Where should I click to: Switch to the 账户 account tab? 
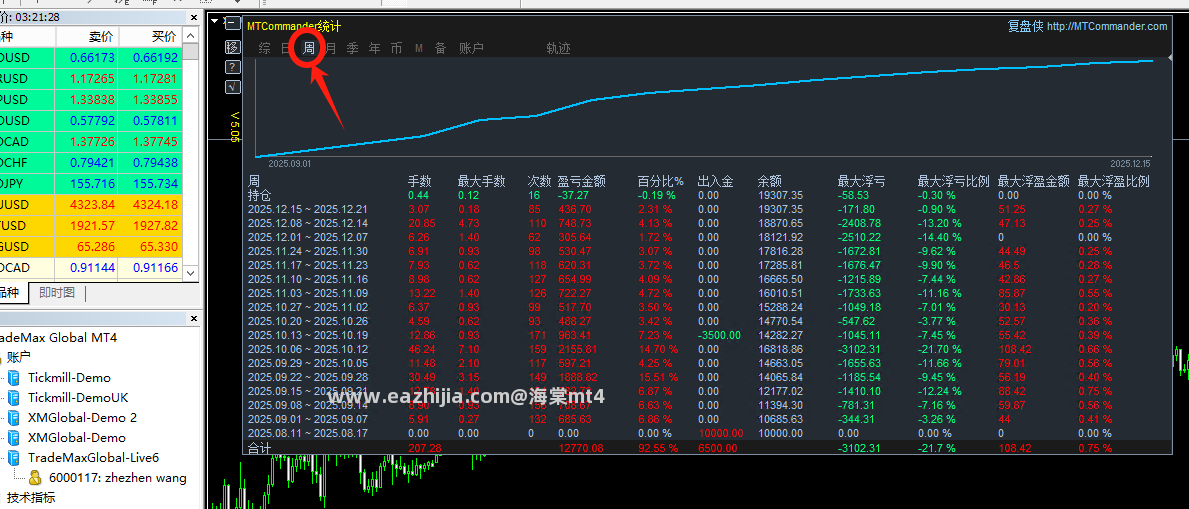tap(471, 49)
